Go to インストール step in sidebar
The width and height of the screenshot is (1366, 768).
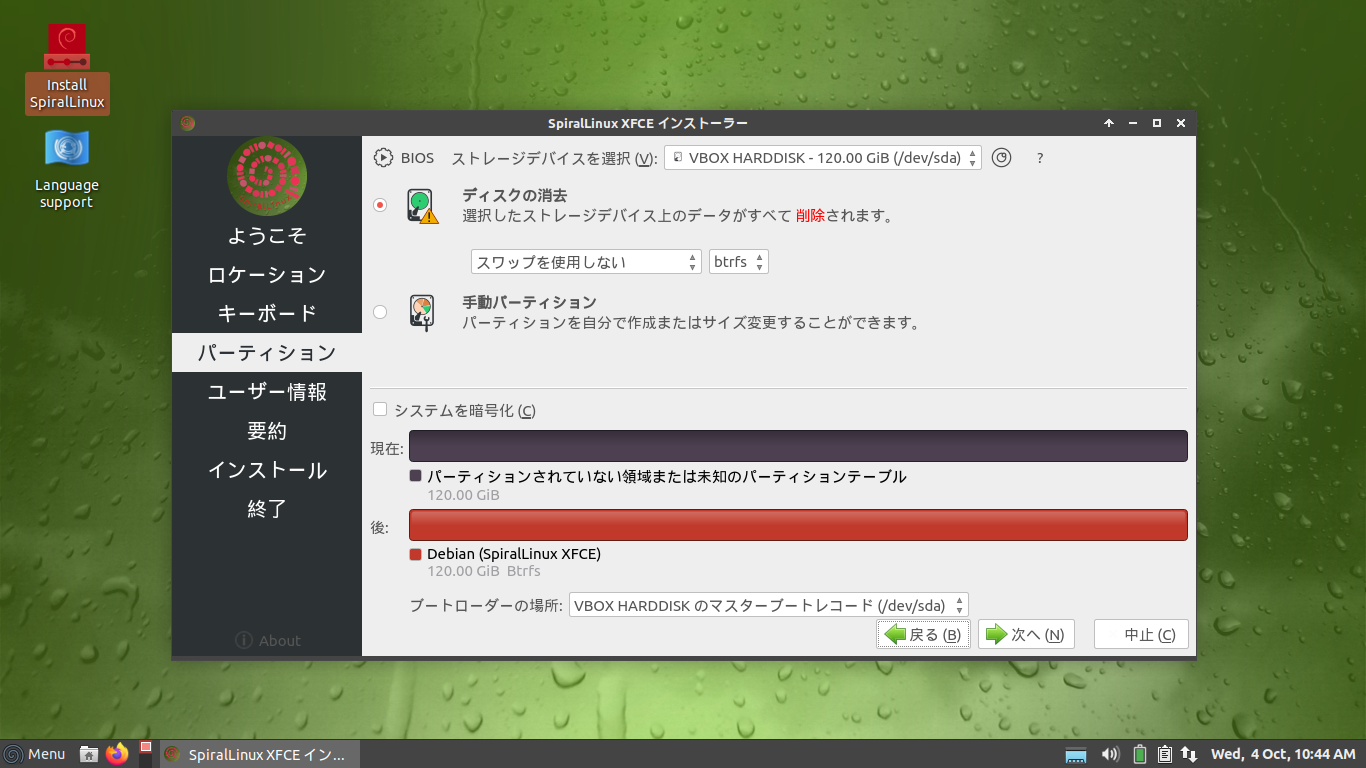pos(267,470)
